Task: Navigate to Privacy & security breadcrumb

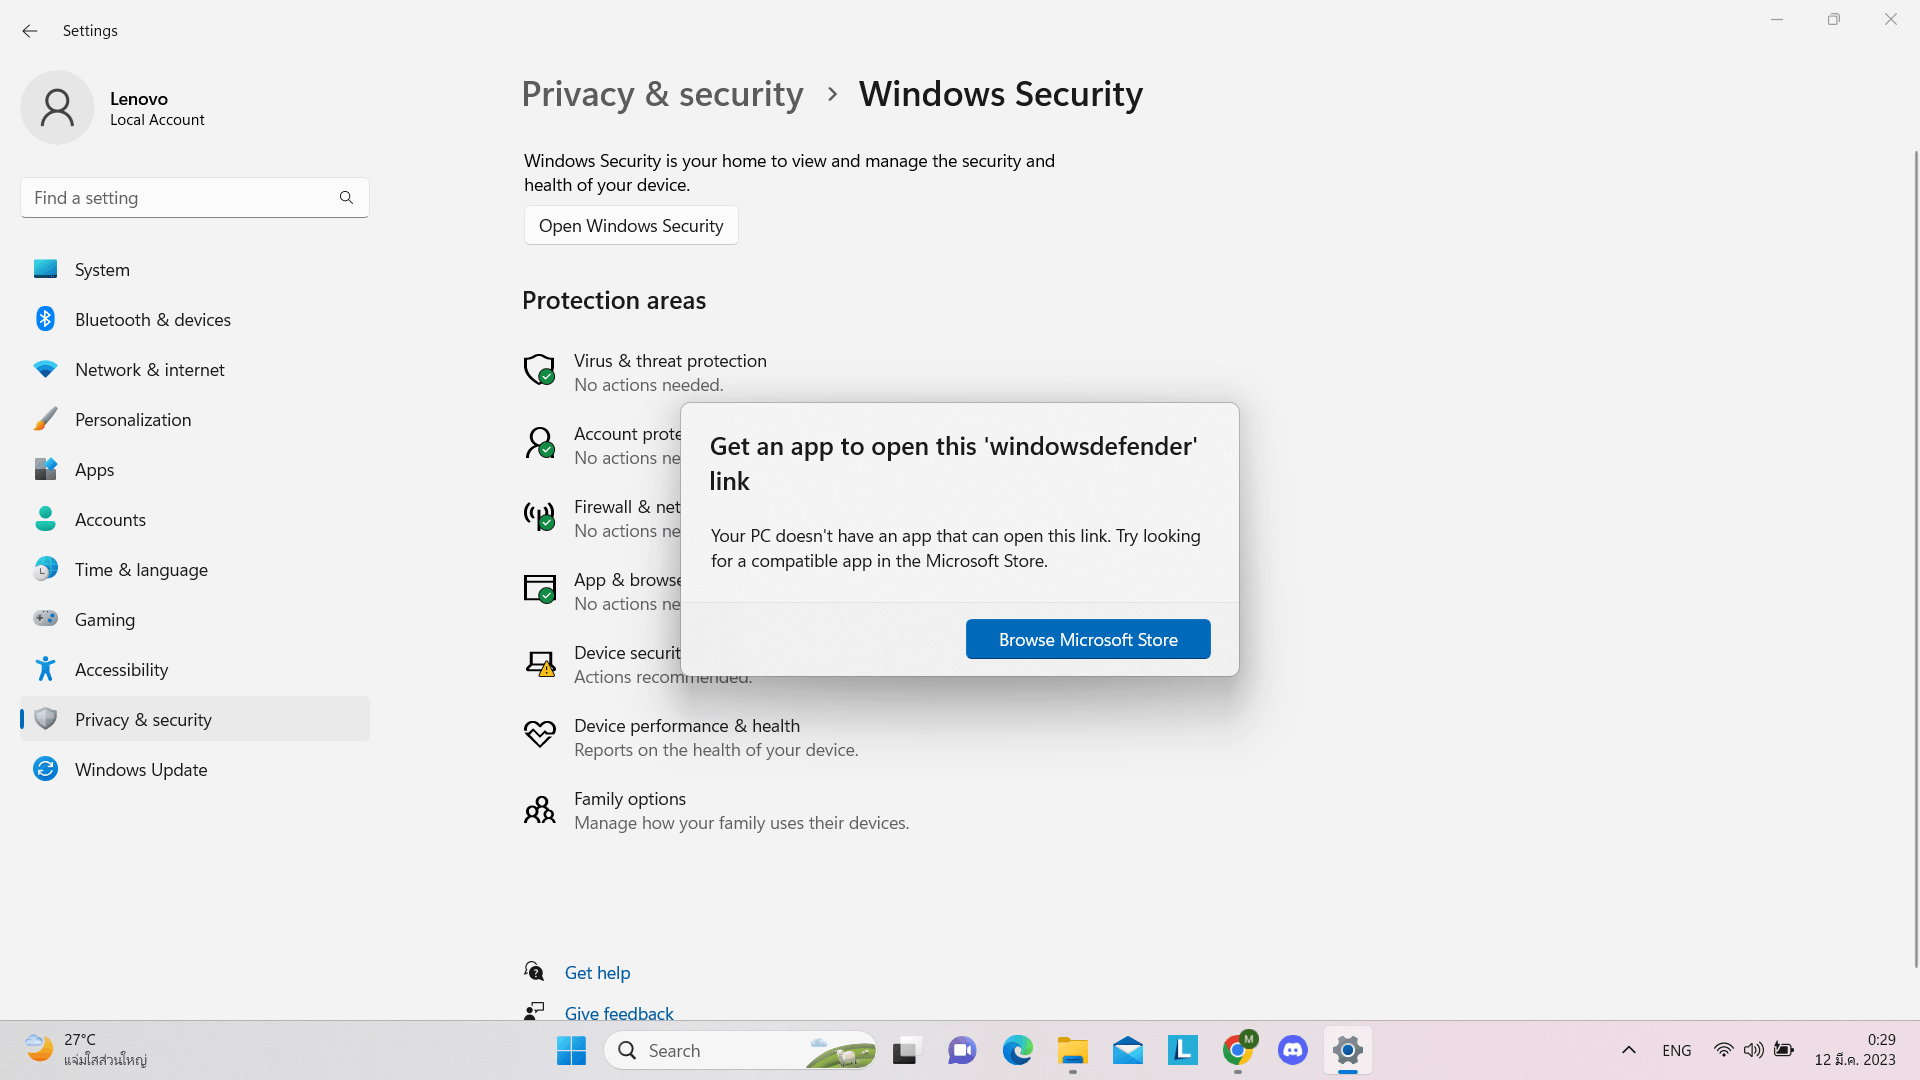Action: pyautogui.click(x=662, y=94)
